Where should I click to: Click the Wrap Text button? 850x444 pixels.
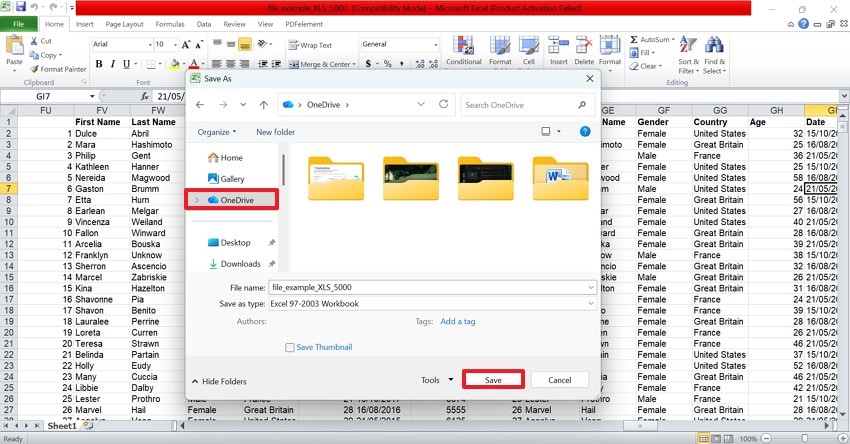[x=310, y=46]
